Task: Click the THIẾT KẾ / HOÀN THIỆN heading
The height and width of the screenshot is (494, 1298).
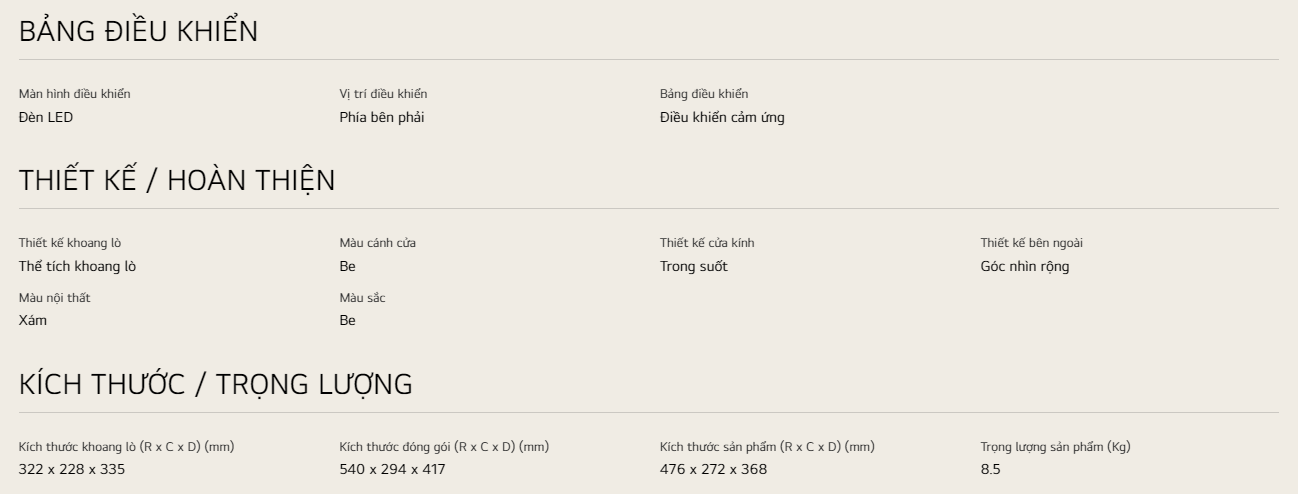Action: point(177,181)
